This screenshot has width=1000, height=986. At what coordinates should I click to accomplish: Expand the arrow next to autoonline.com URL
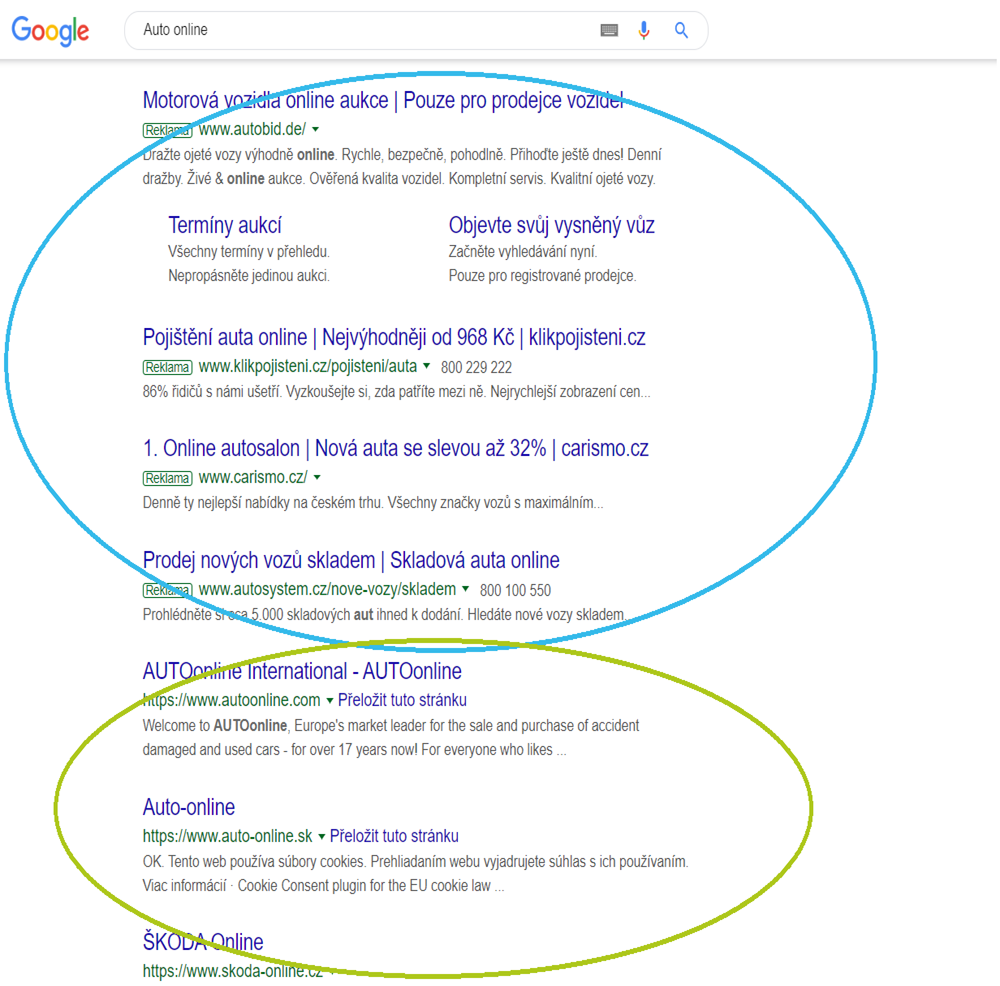(x=330, y=700)
